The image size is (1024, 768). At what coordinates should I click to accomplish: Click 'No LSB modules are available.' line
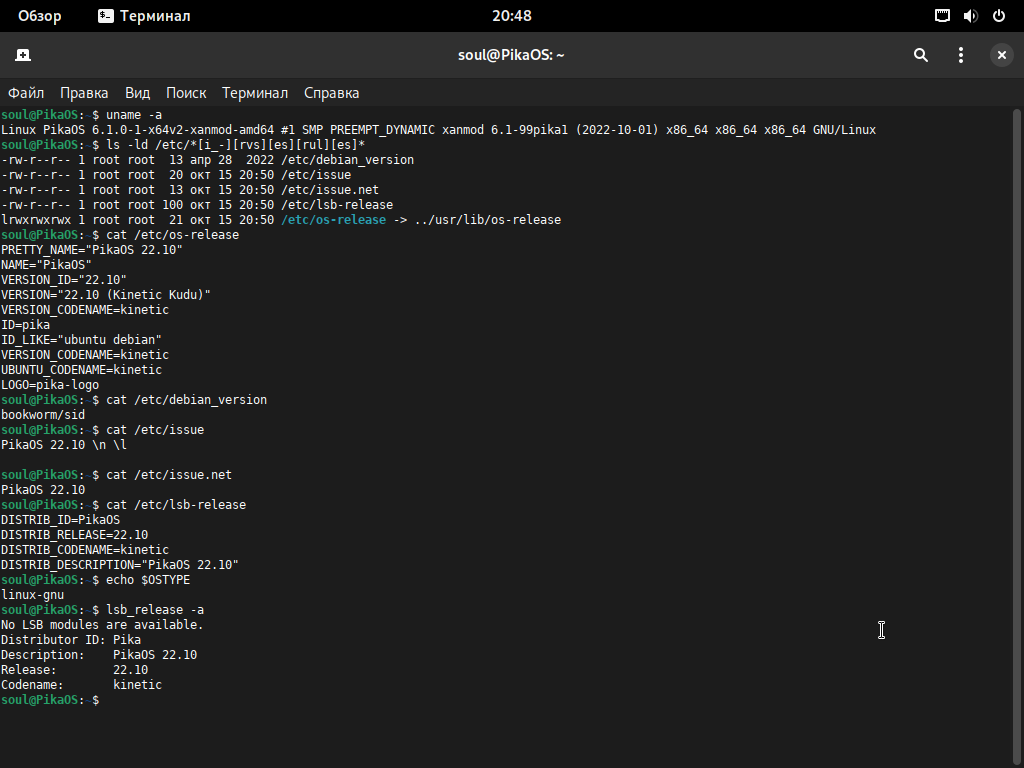click(103, 626)
